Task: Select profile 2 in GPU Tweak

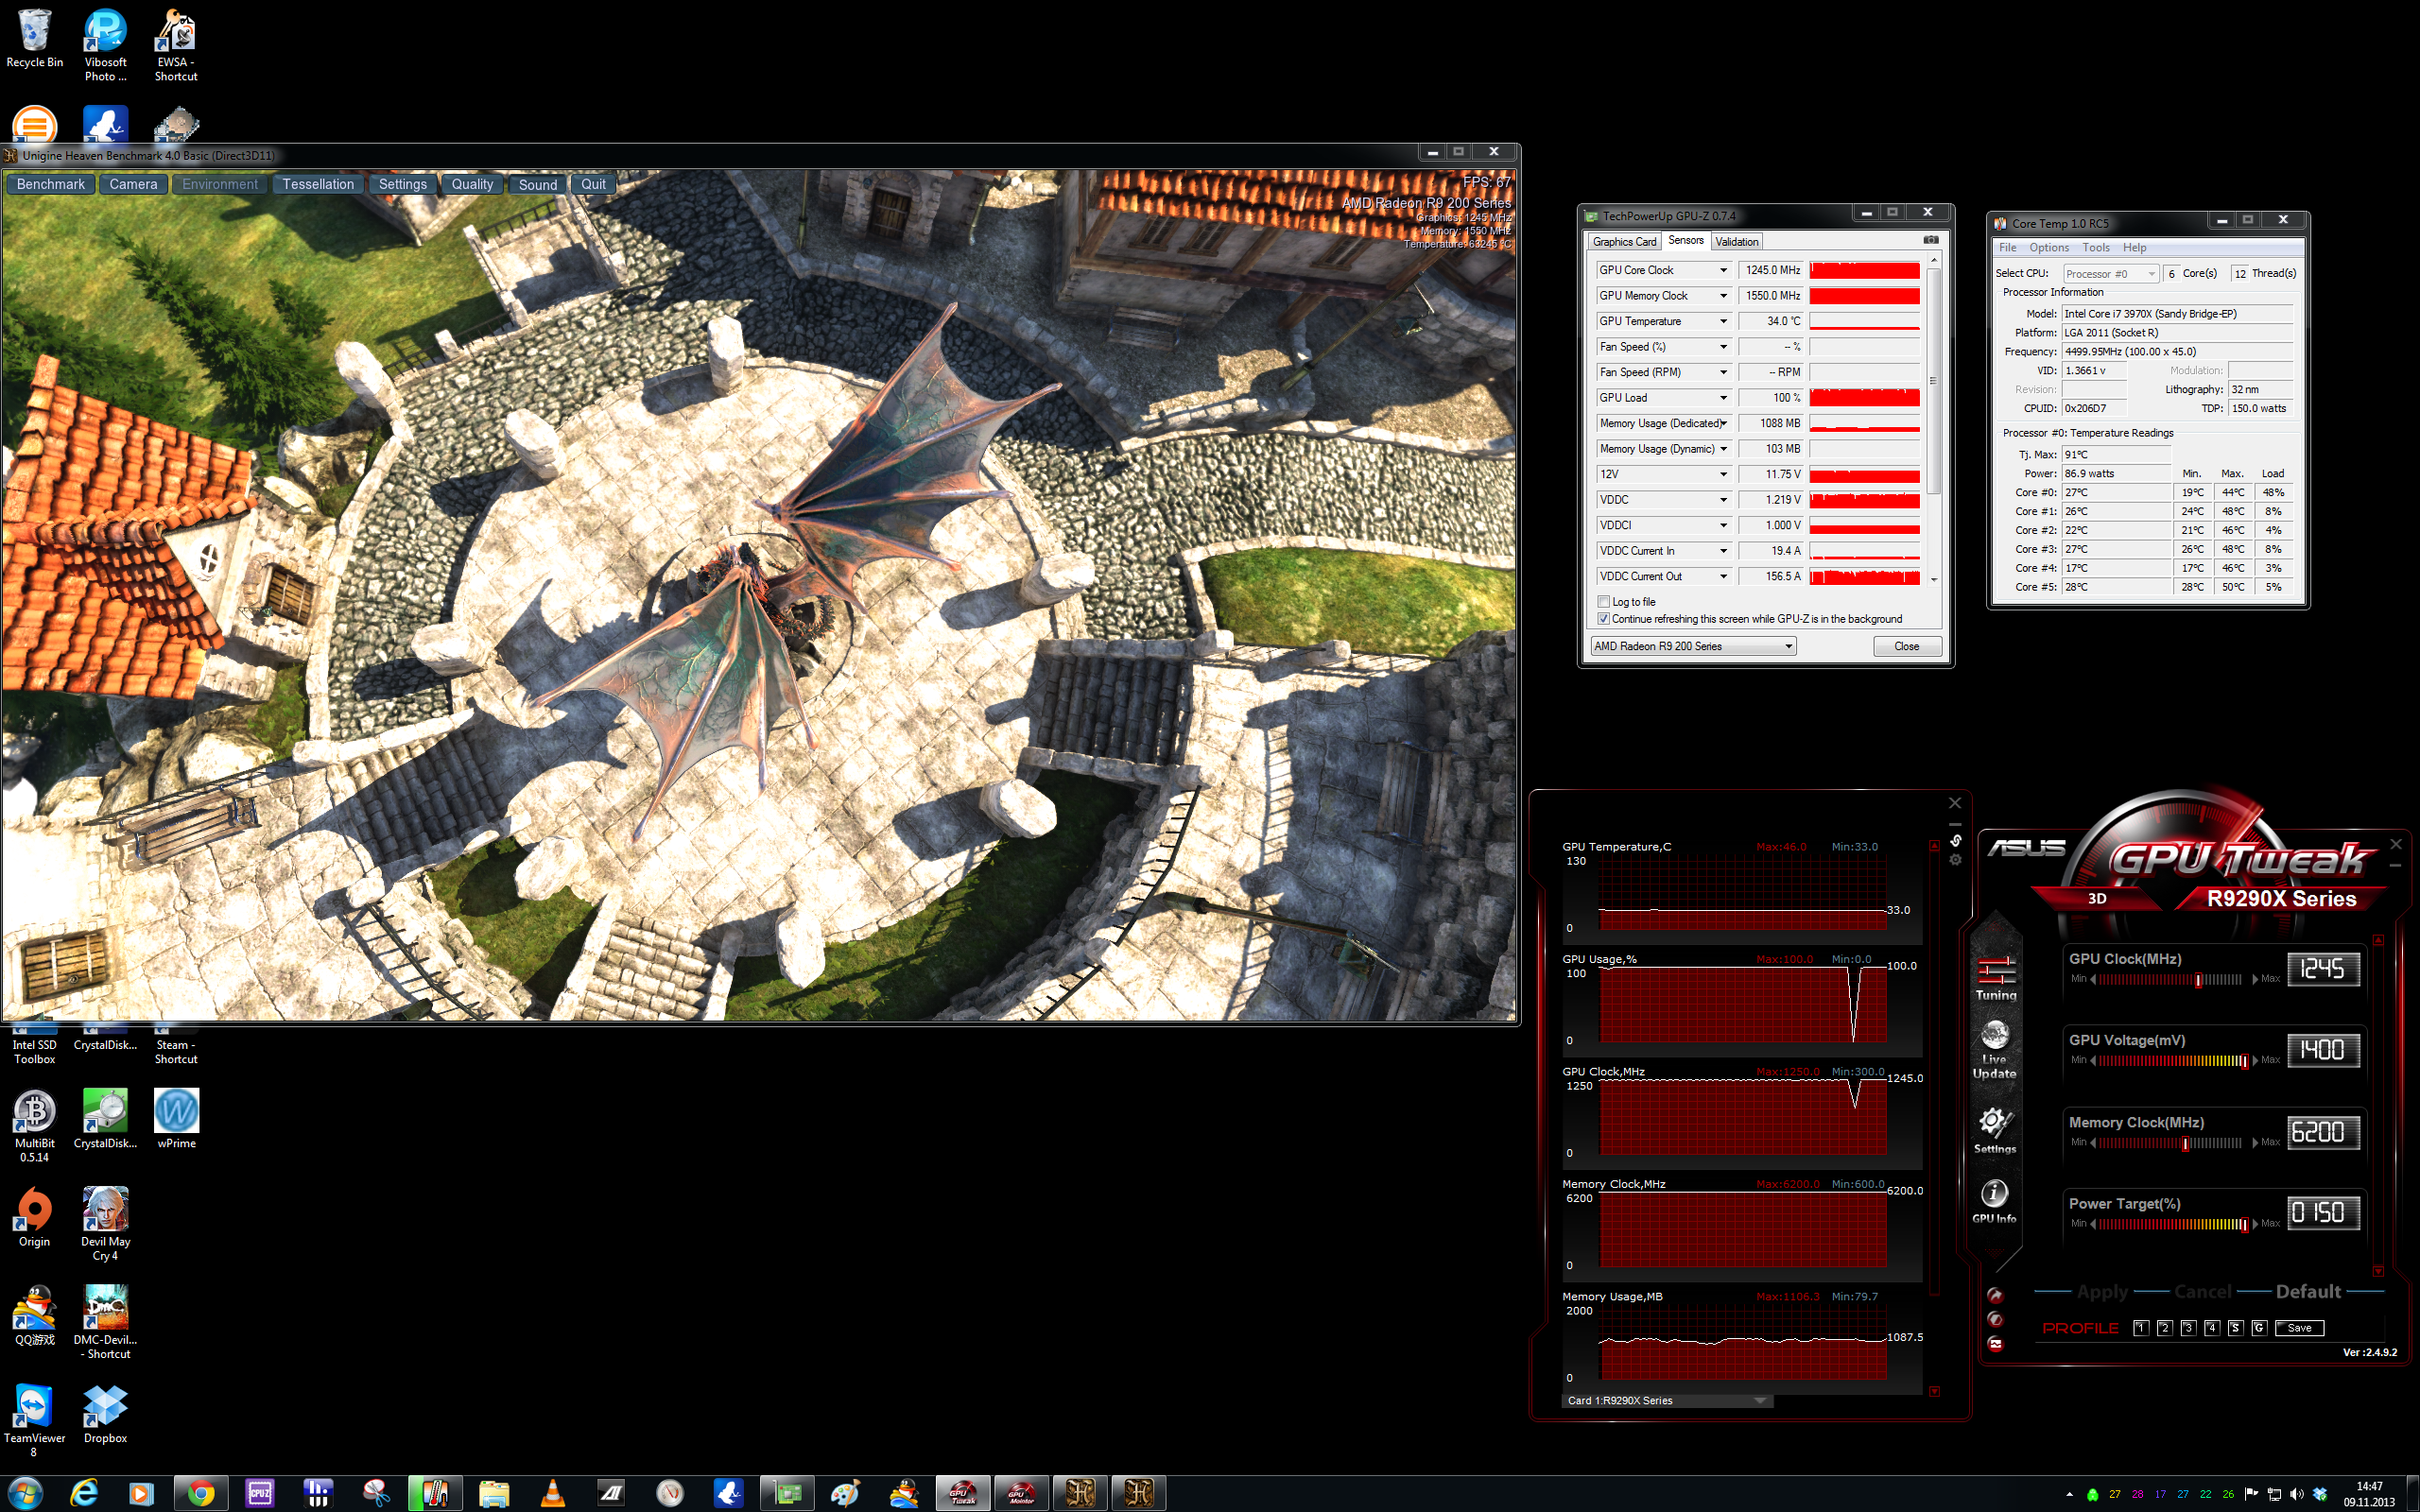Action: pyautogui.click(x=2164, y=1328)
